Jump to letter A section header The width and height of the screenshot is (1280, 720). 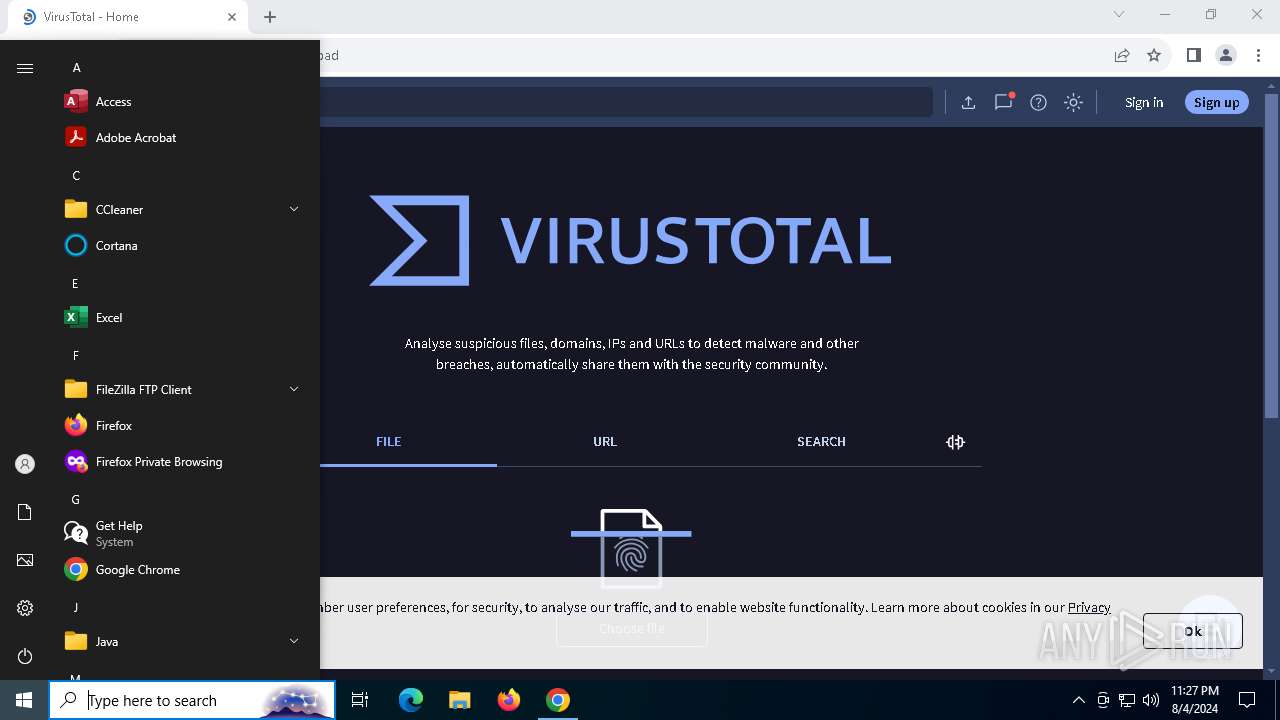point(76,68)
